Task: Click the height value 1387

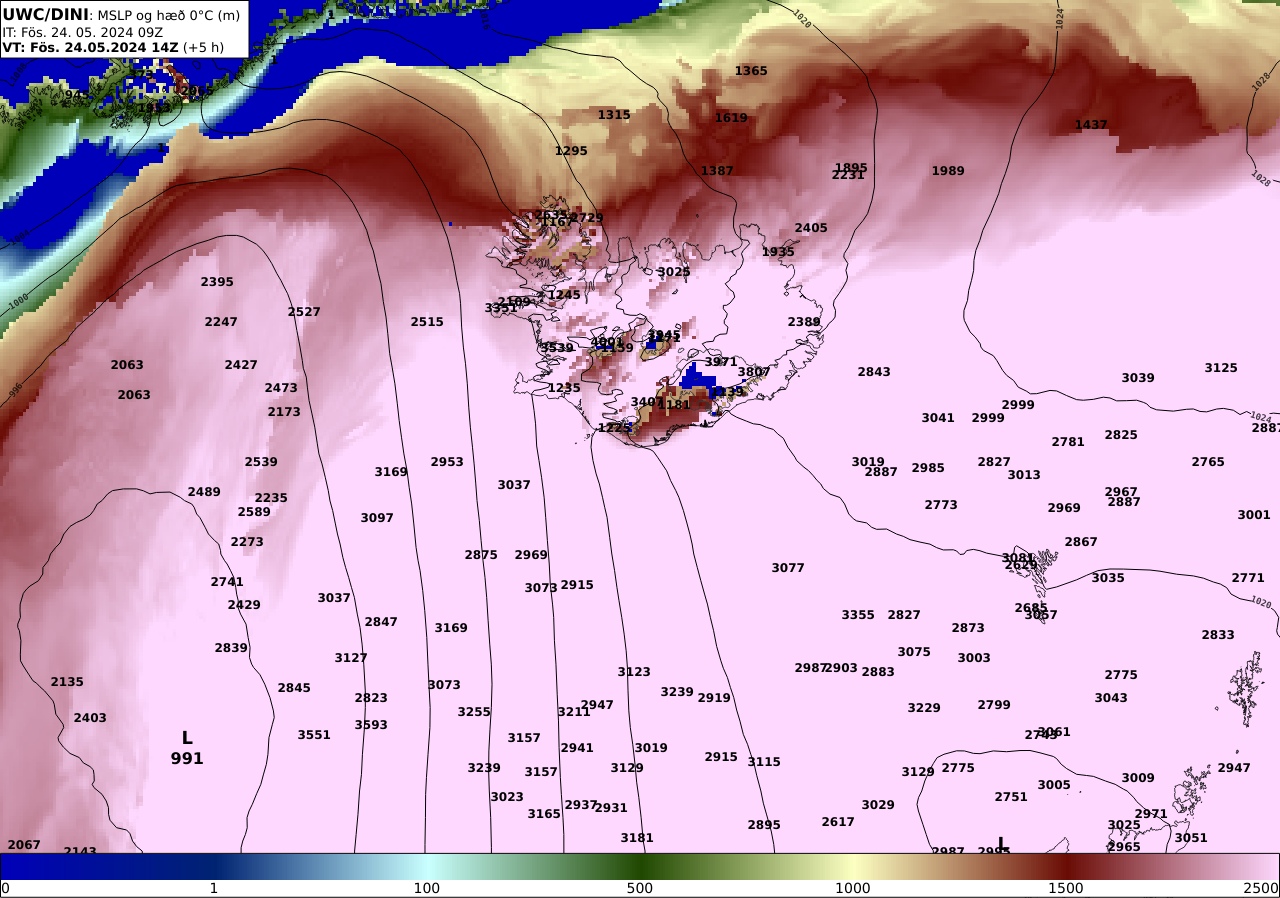Action: [x=717, y=171]
